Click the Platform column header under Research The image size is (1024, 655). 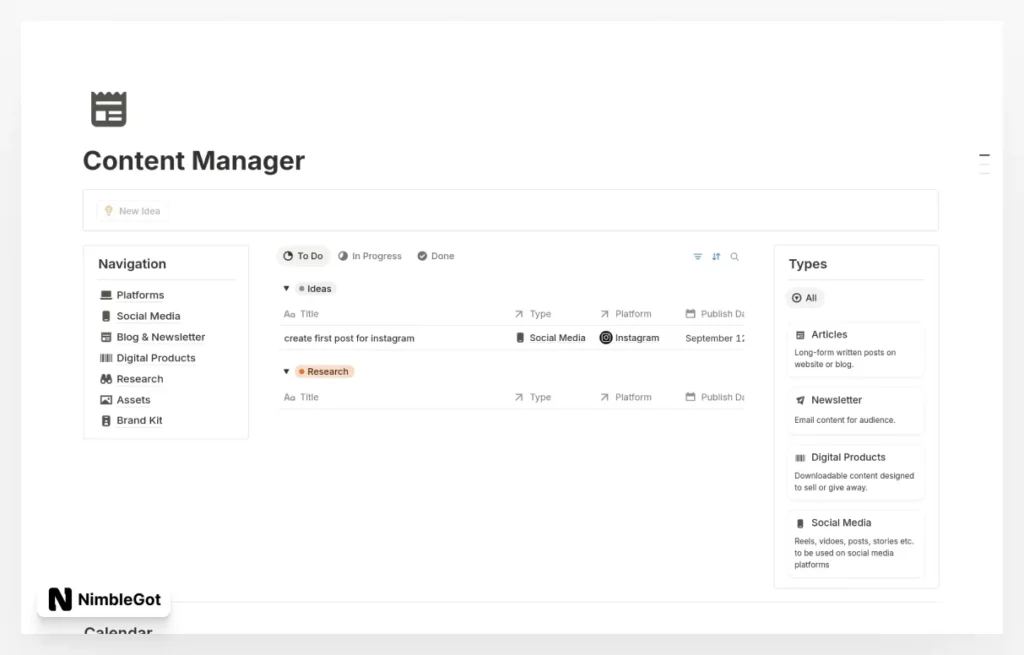tap(626, 397)
